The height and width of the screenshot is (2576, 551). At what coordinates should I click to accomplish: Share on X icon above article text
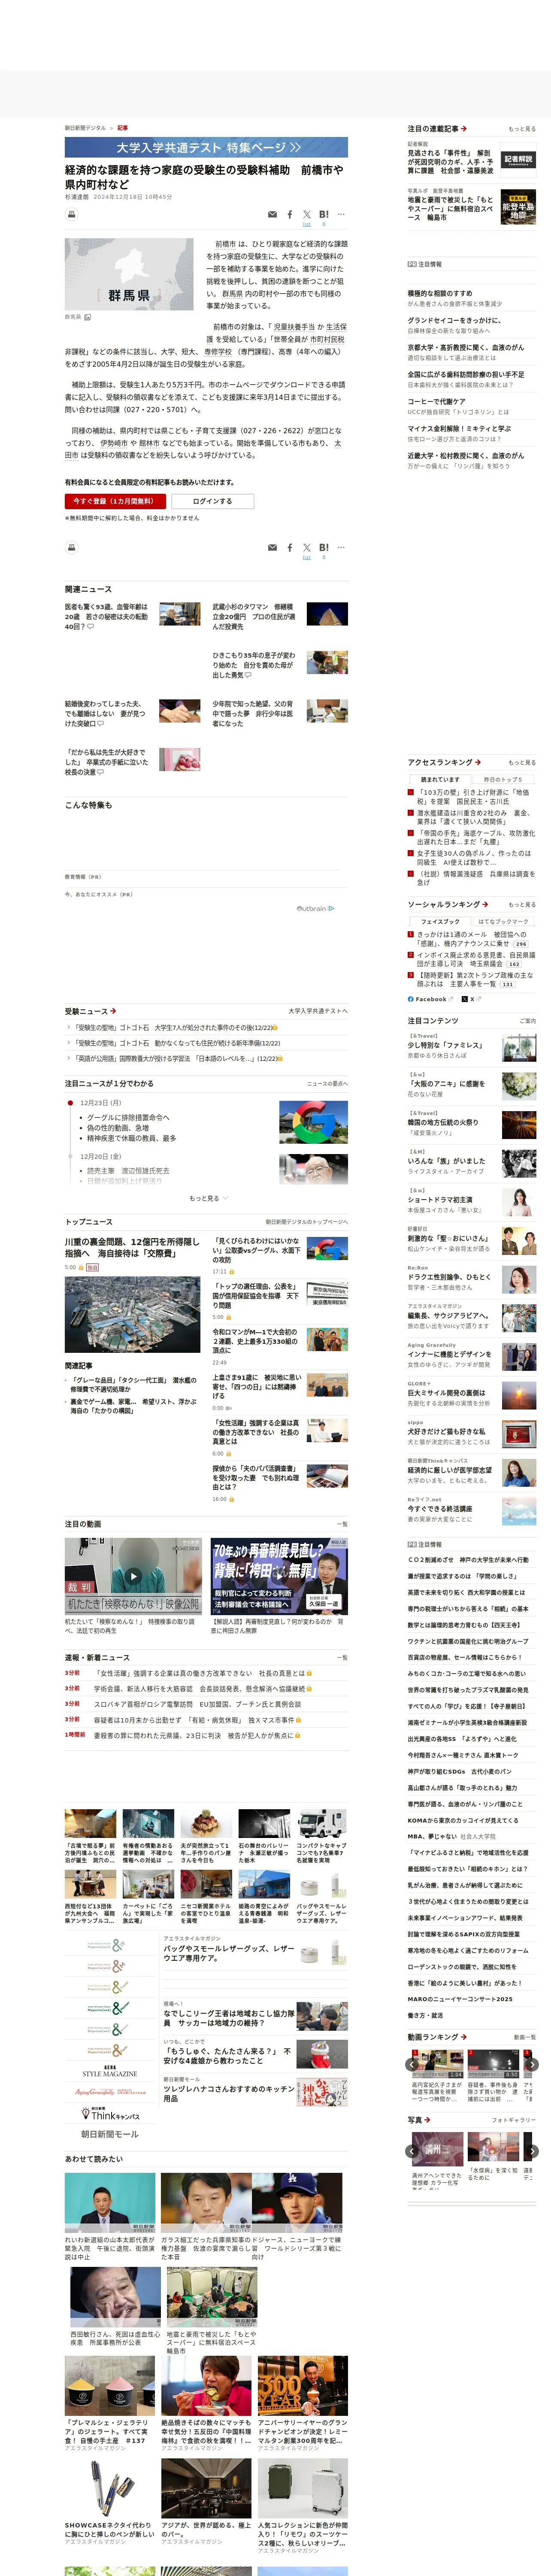coord(307,214)
